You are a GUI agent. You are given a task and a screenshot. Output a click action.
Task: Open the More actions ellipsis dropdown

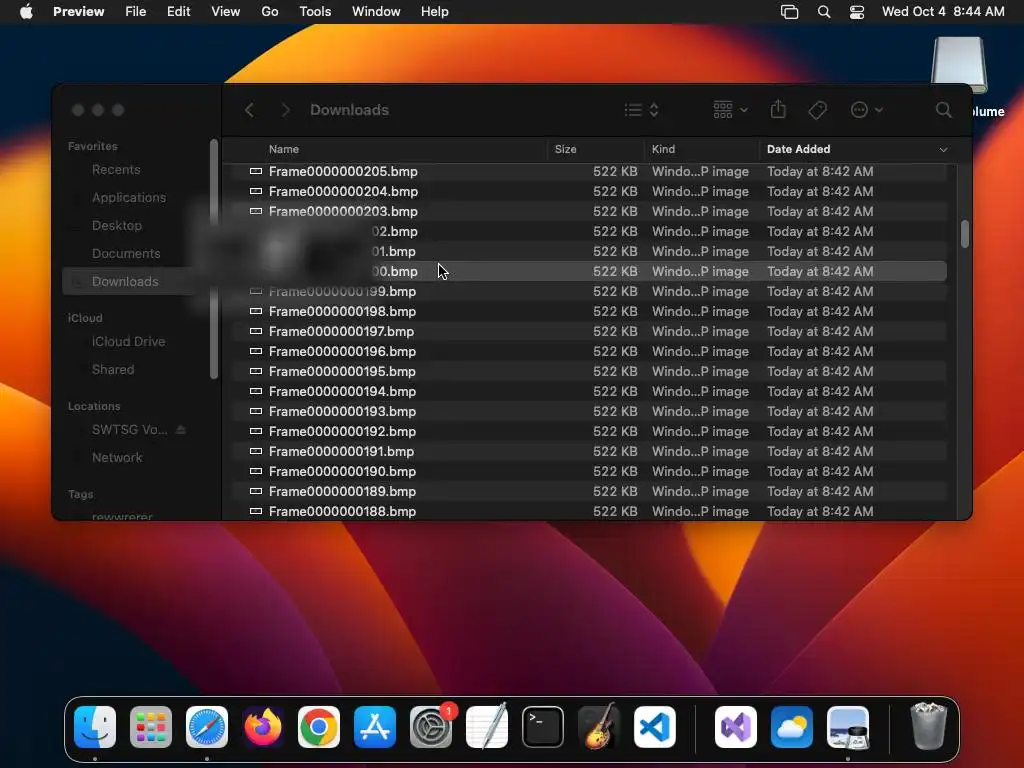(x=867, y=110)
